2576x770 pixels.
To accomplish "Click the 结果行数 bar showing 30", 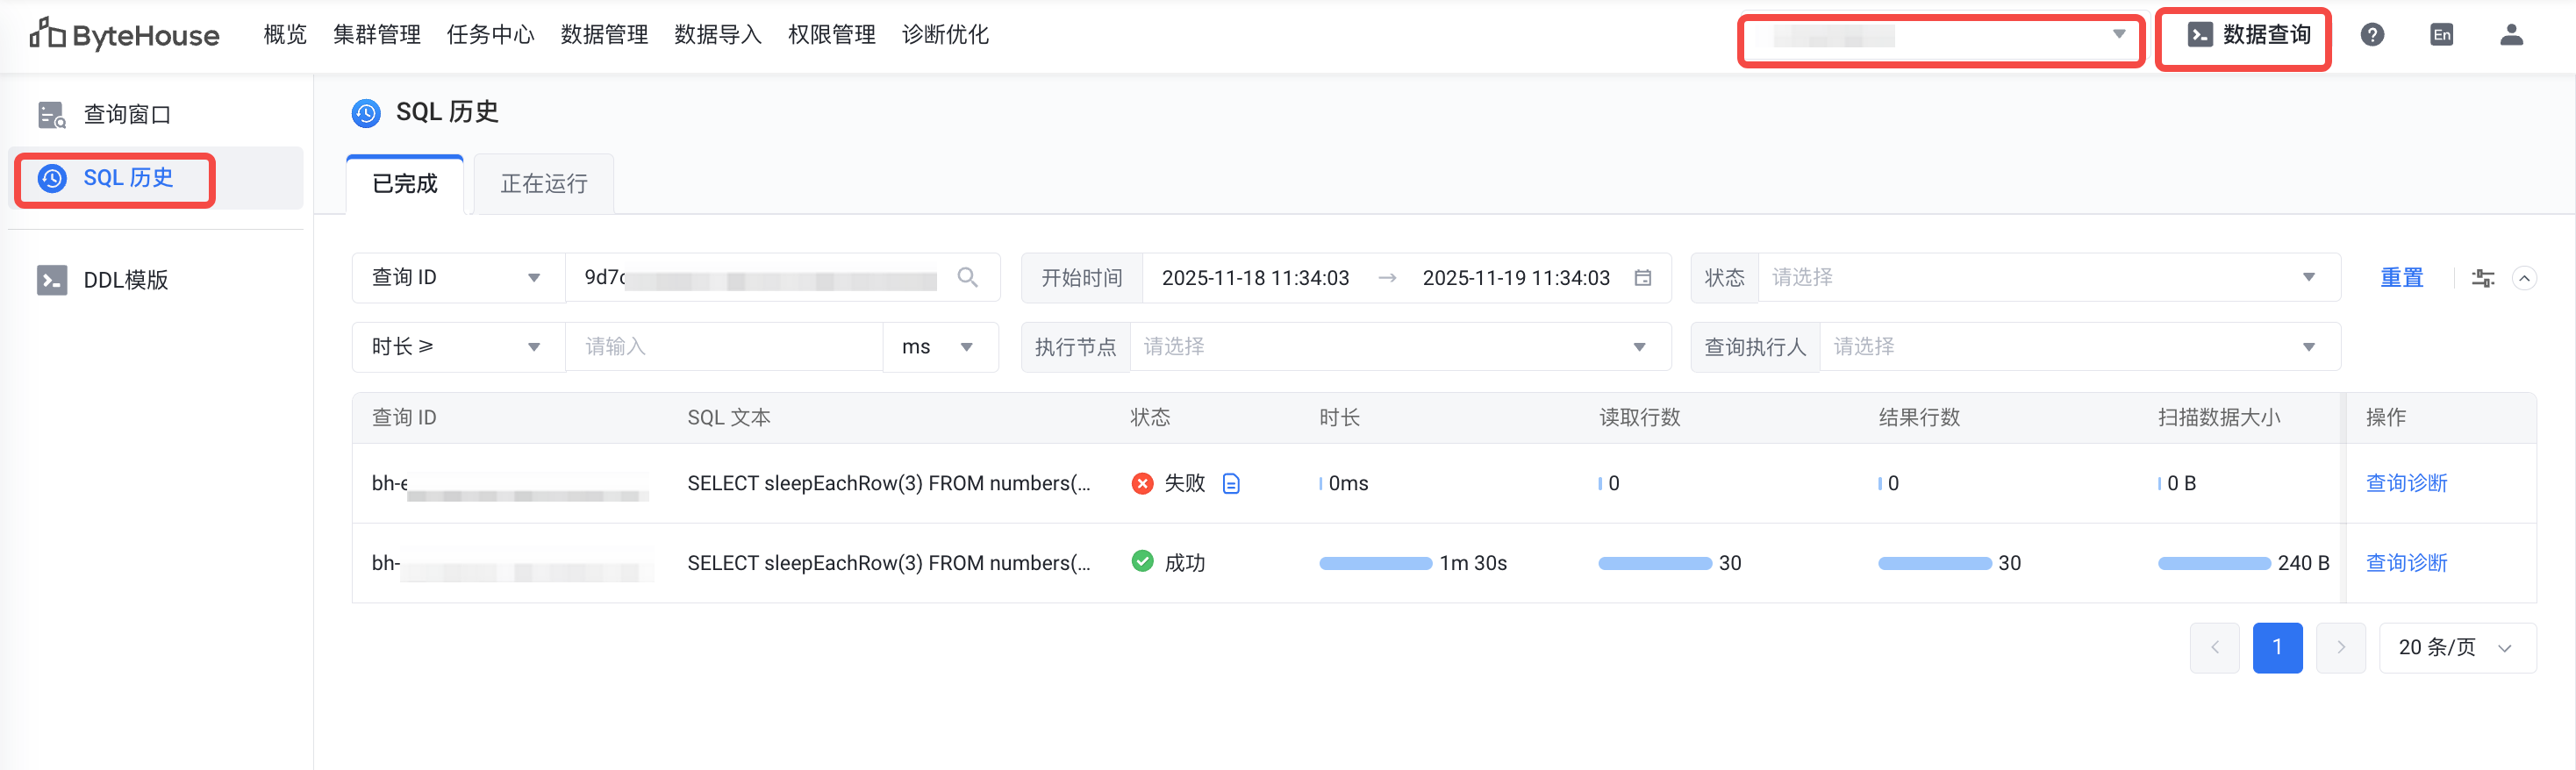I will coord(1935,563).
